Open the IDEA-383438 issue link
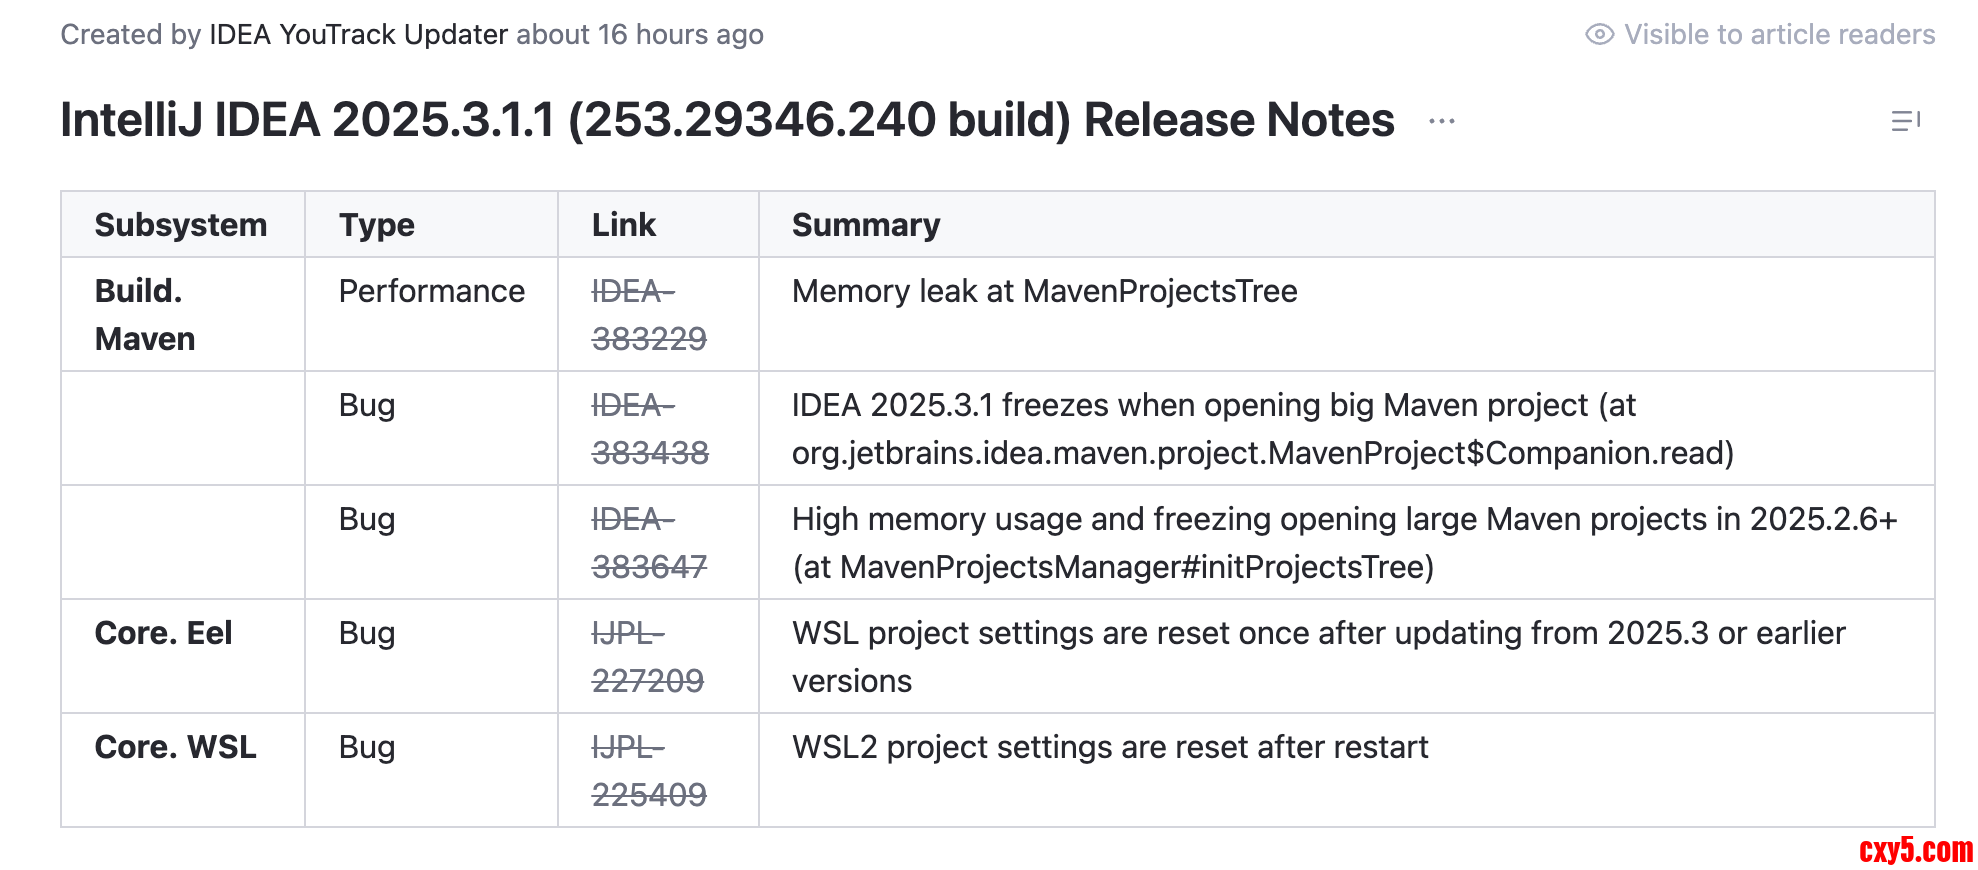The height and width of the screenshot is (870, 1978). [649, 429]
